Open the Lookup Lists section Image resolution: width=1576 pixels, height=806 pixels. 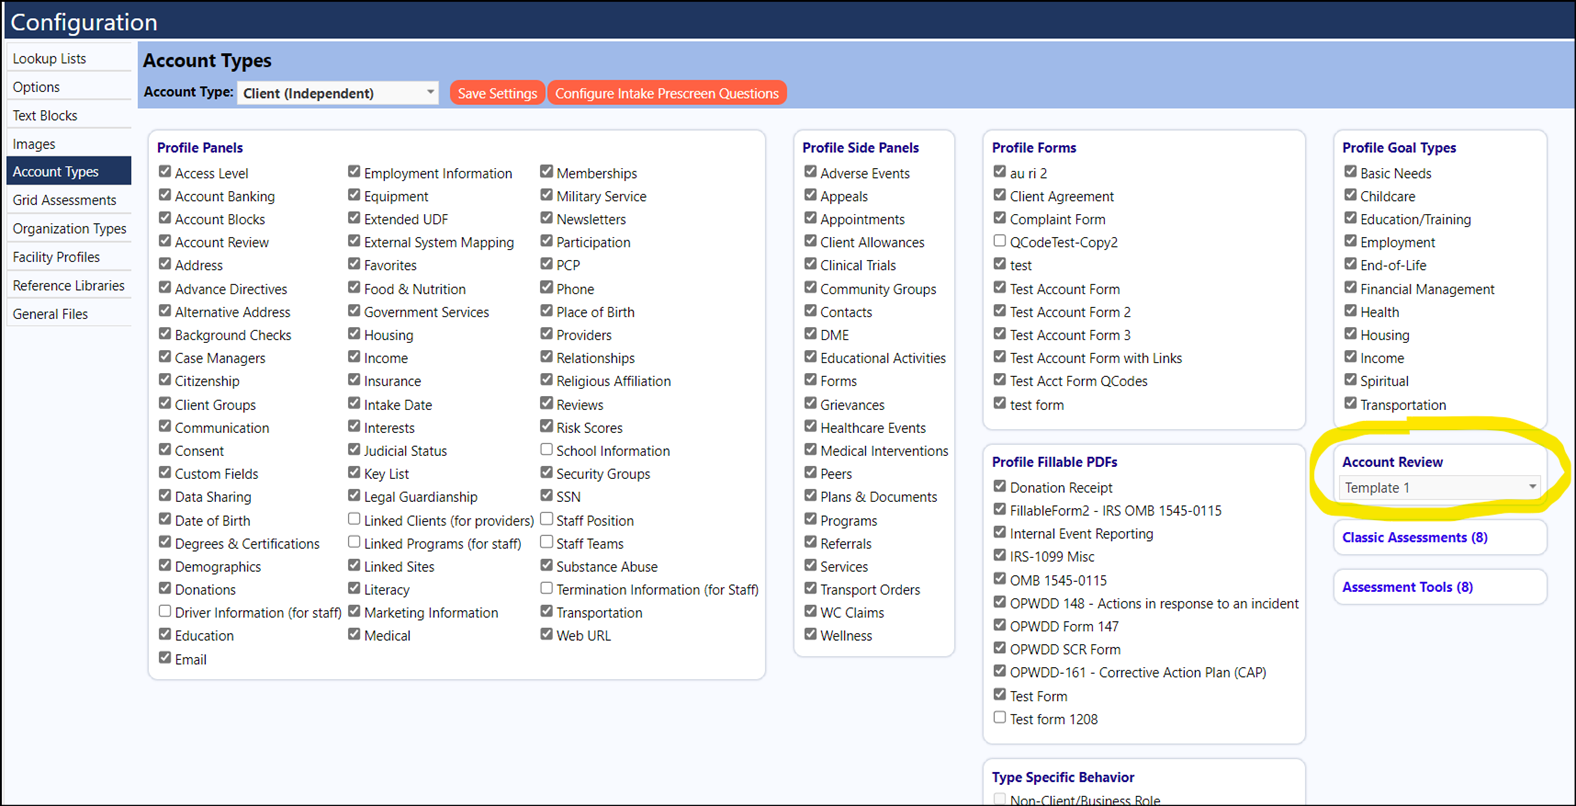coord(69,58)
